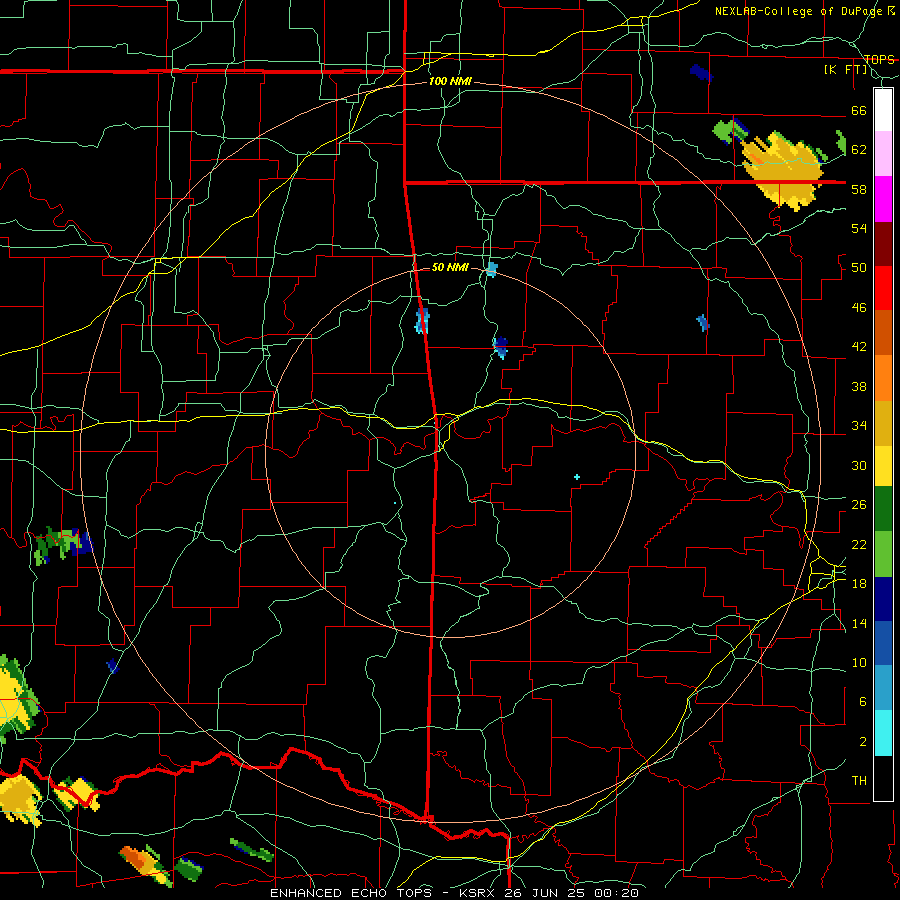Click the dark maroon legend swatch
Viewport: 900px width, 900px height.
(x=883, y=244)
